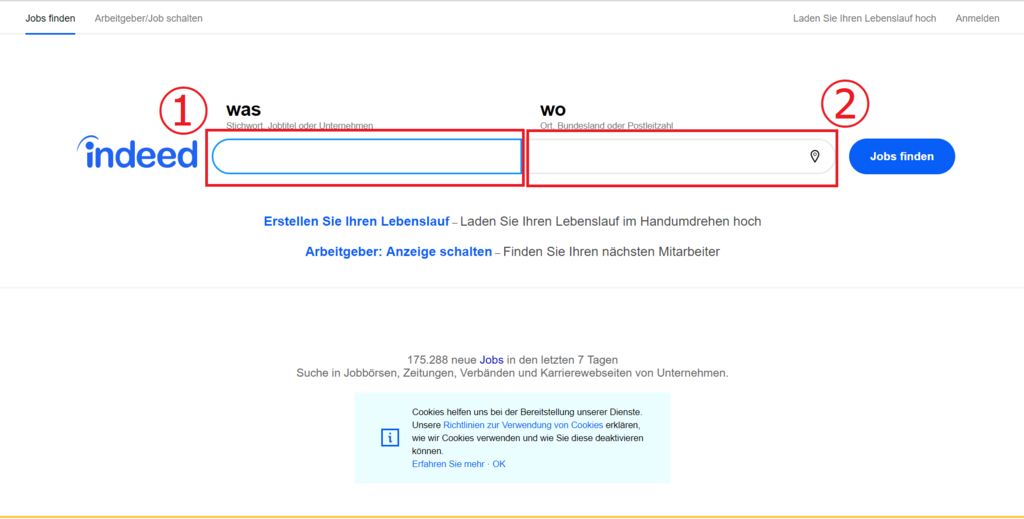Click the Jobs link in new jobs count
The height and width of the screenshot is (519, 1024).
coord(491,360)
